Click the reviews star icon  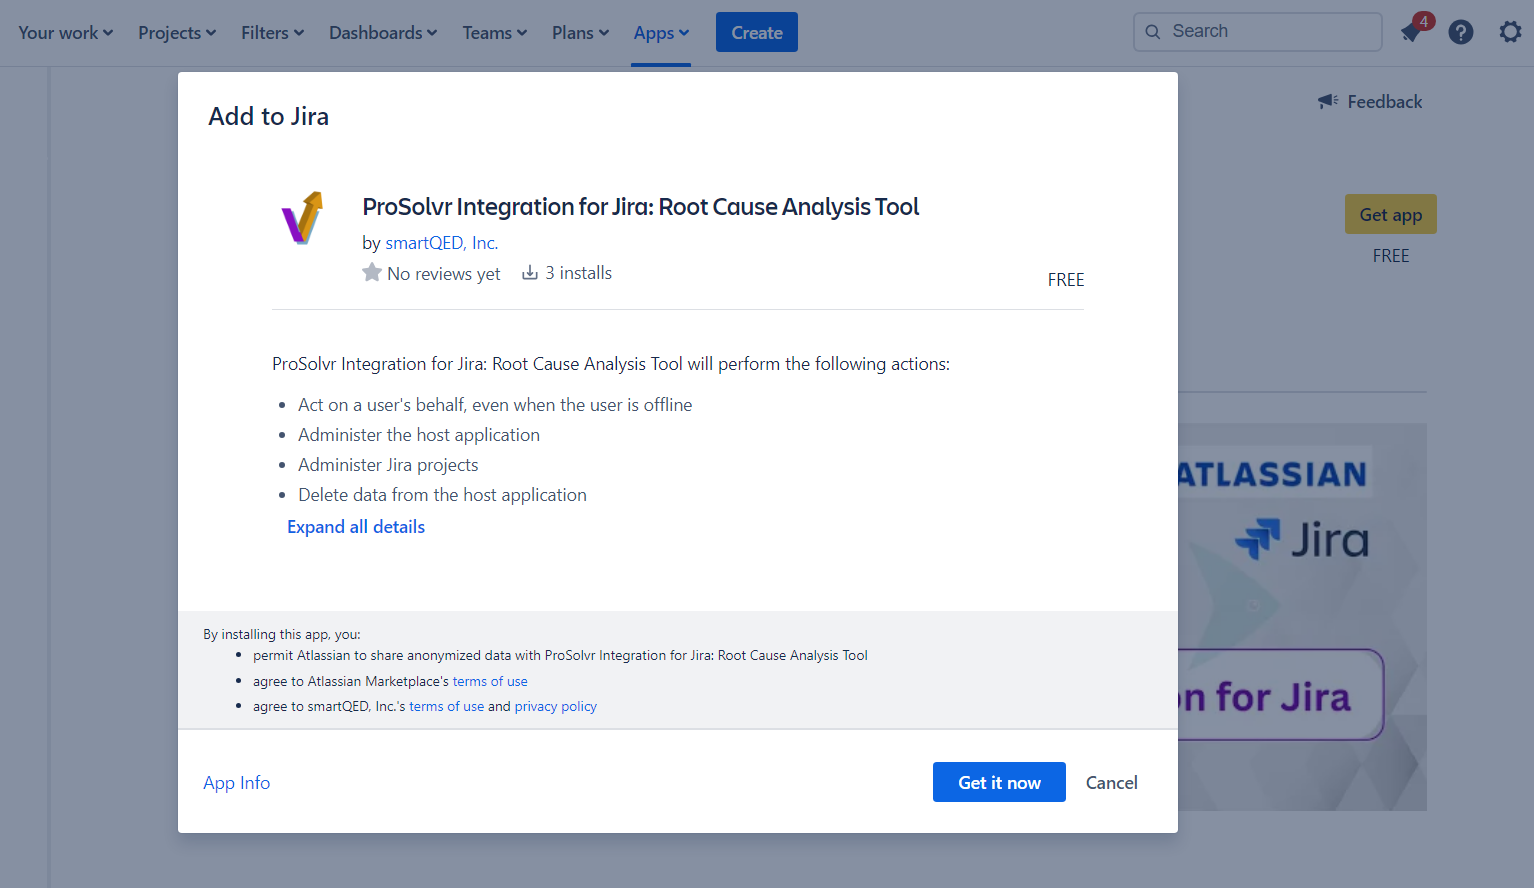[x=372, y=272]
